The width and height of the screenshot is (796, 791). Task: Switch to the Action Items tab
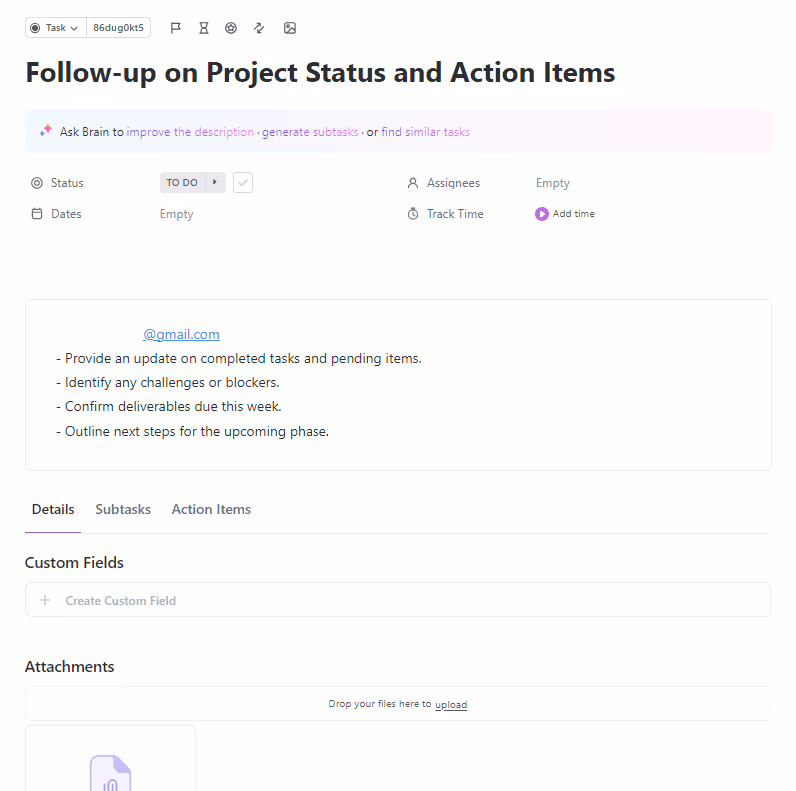click(x=211, y=510)
